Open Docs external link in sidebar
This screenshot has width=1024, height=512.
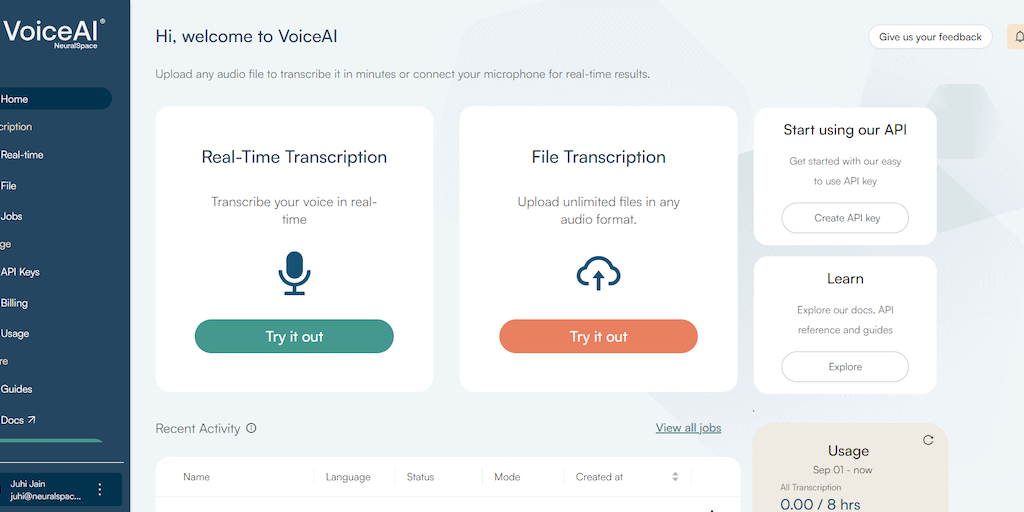[x=18, y=420]
